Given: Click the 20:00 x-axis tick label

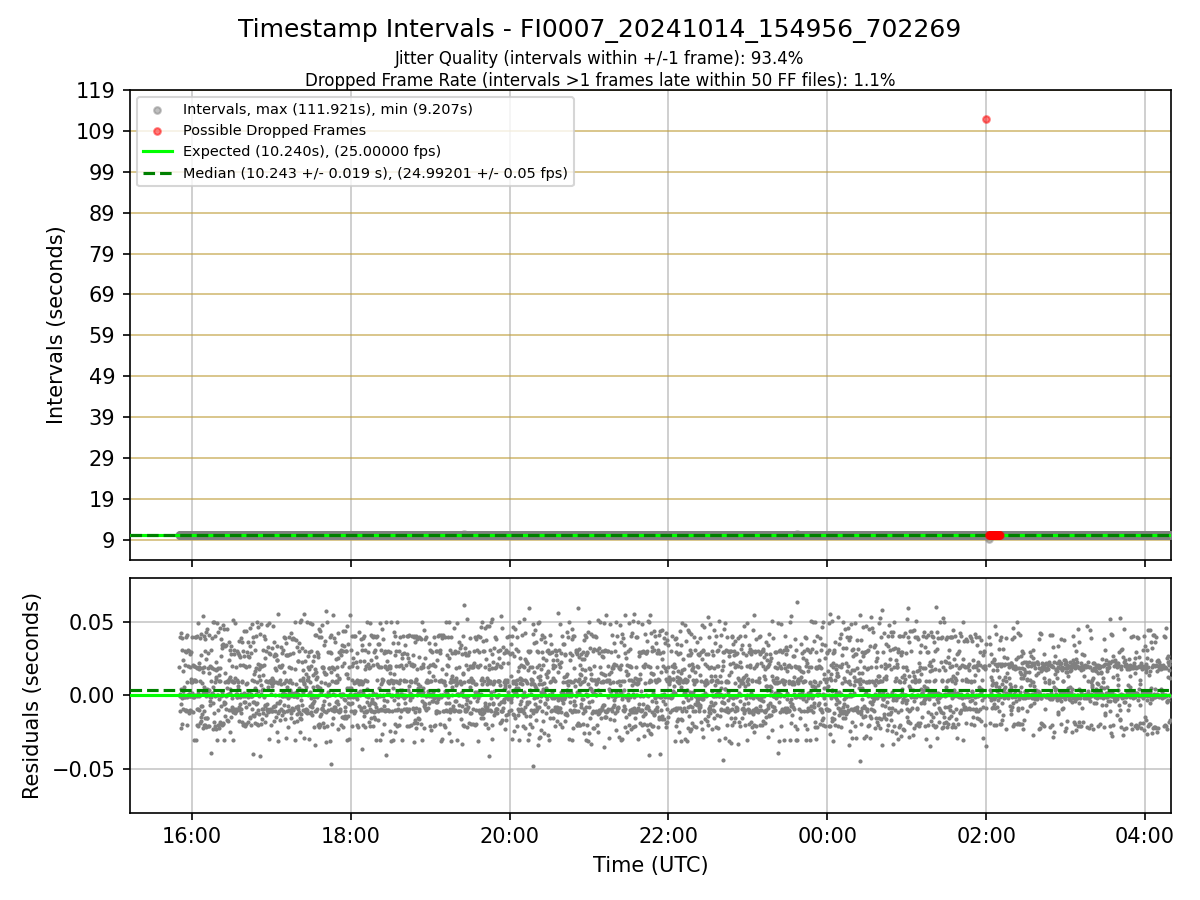Looking at the screenshot, I should coord(510,835).
